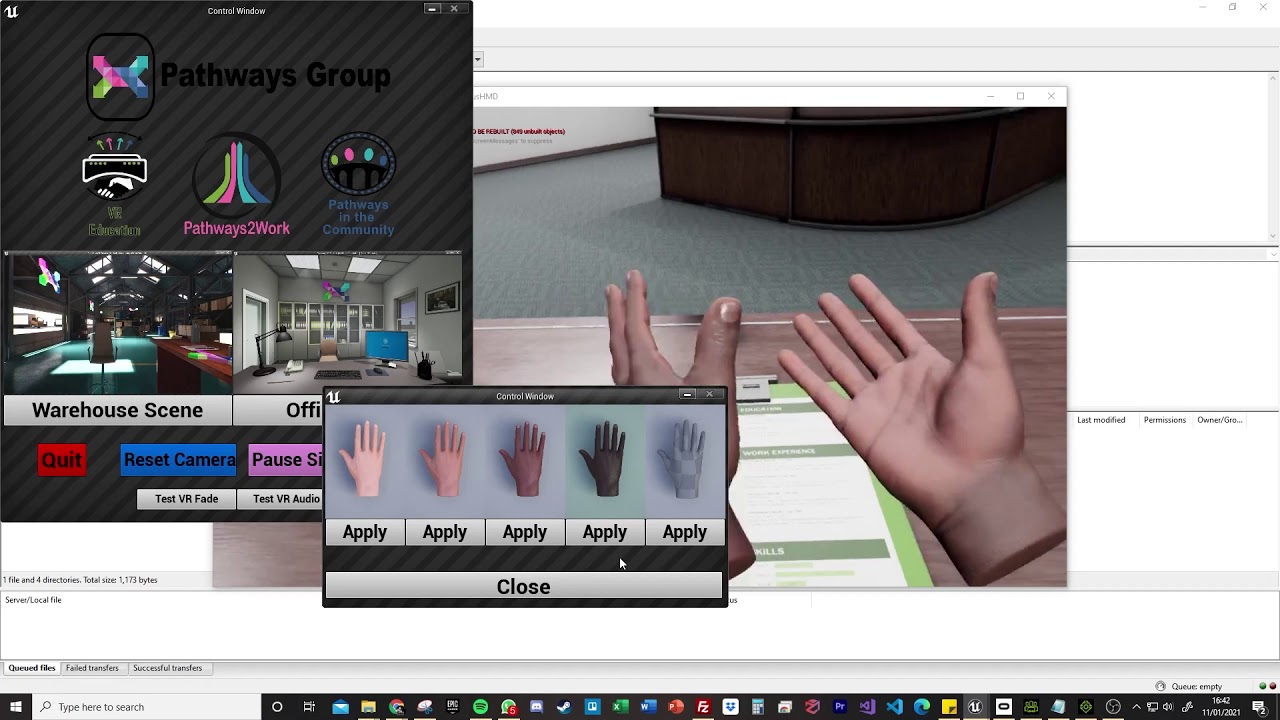
Task: Apply the gray checkered hand skin
Action: pos(685,532)
